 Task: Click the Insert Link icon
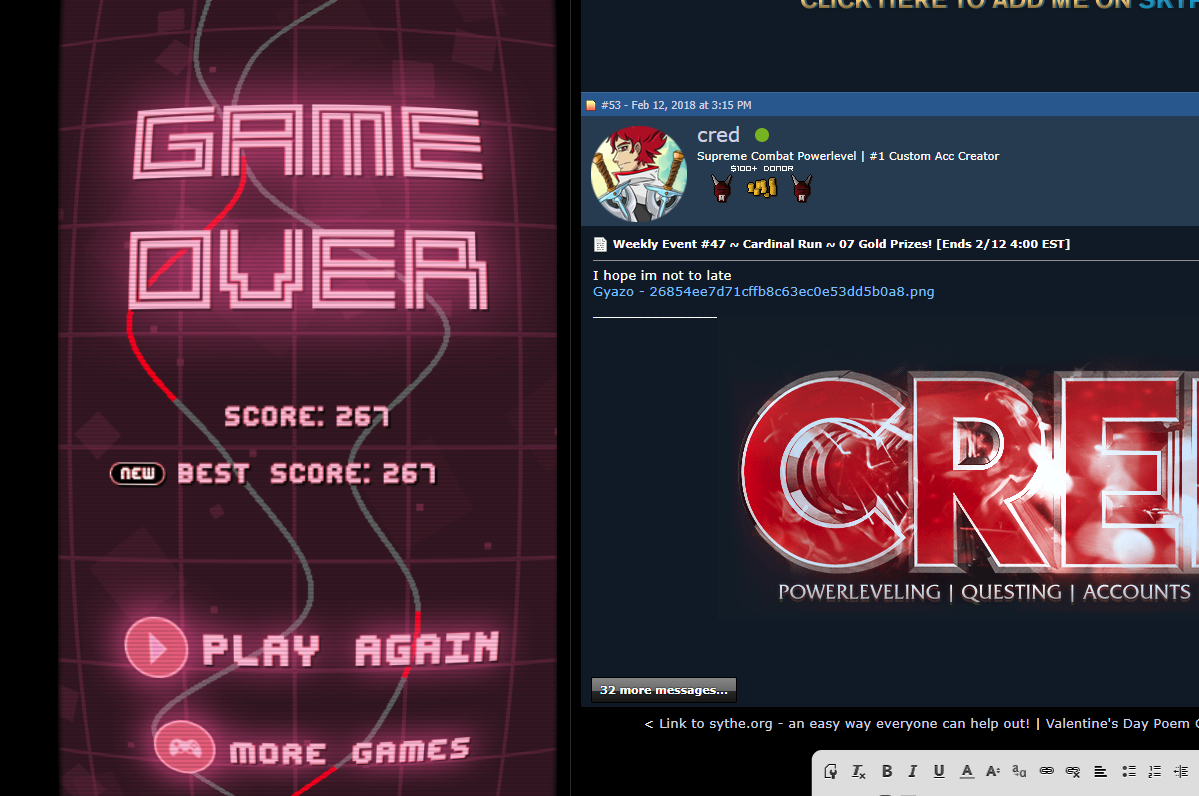[x=1046, y=772]
